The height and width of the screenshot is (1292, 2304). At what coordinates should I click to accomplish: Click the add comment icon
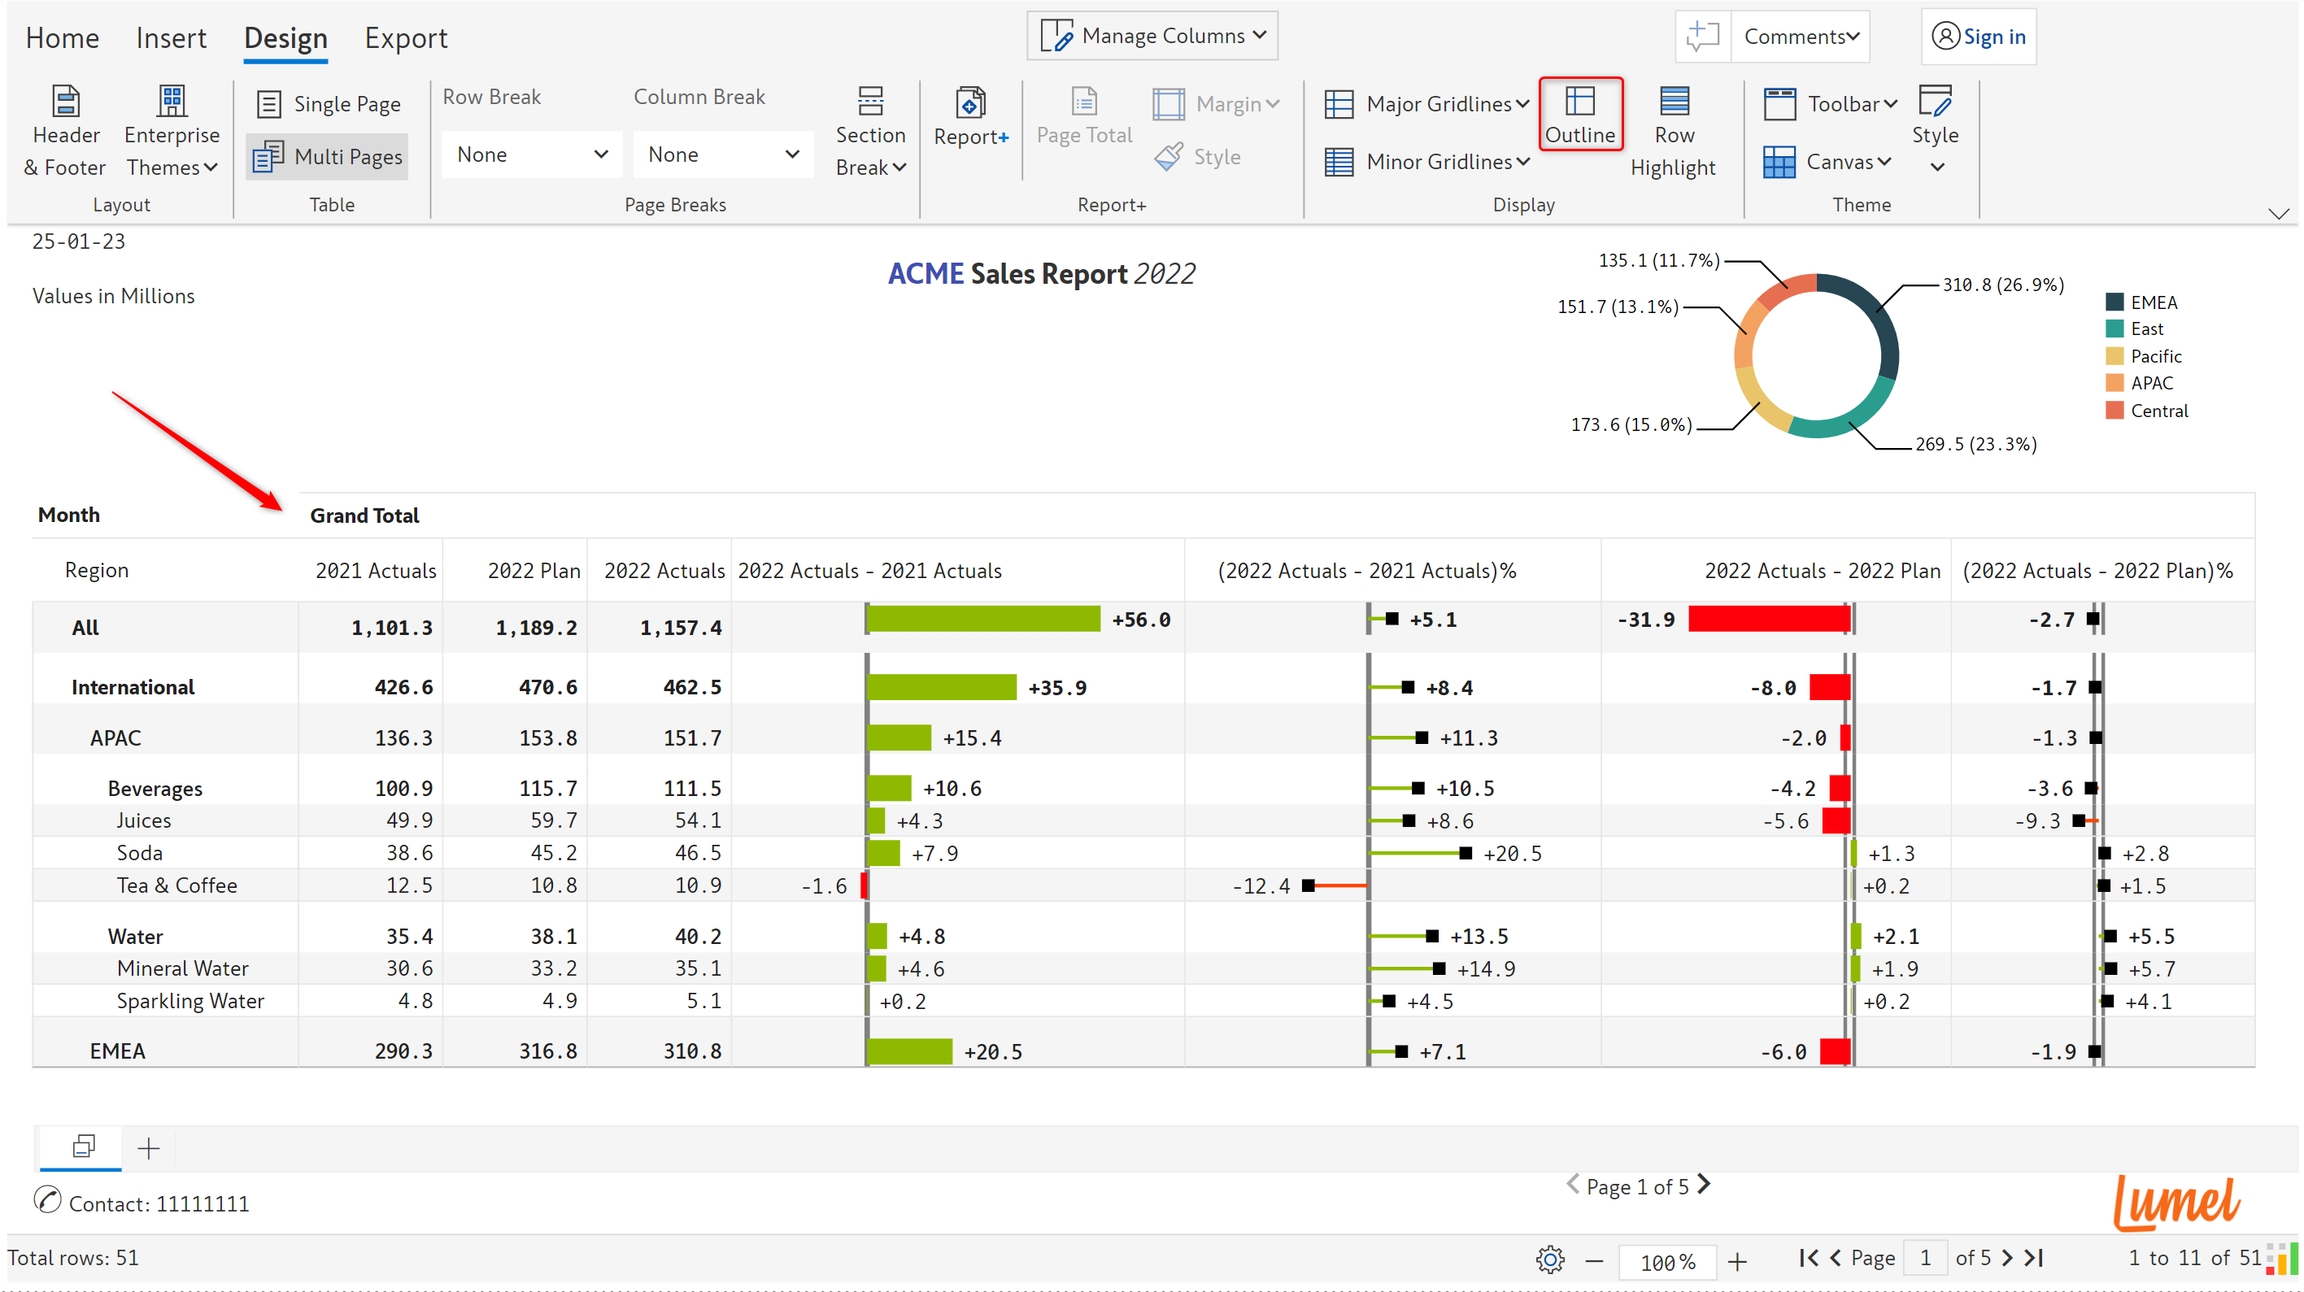1701,36
